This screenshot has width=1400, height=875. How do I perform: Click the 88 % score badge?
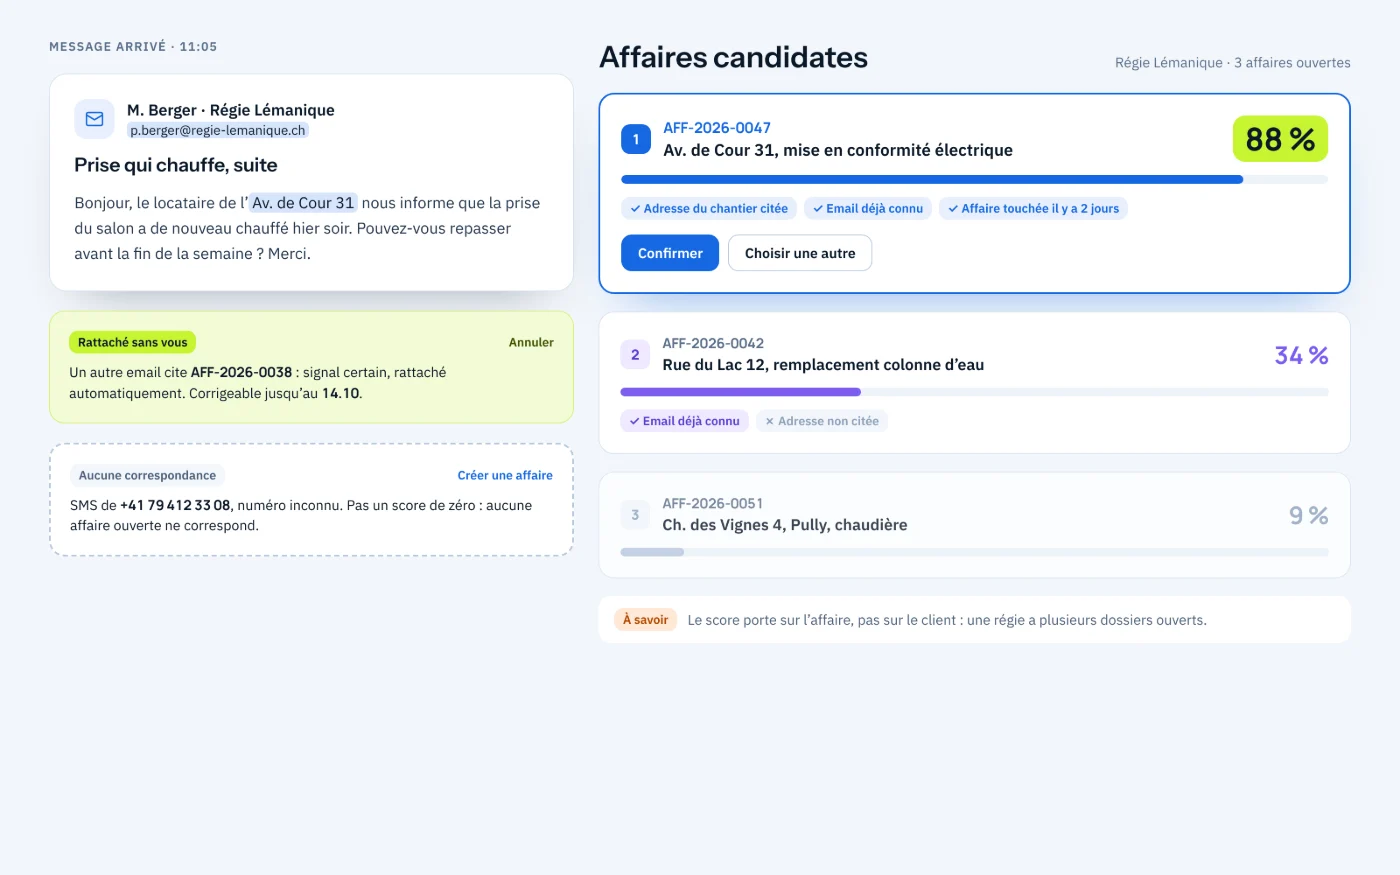point(1280,139)
